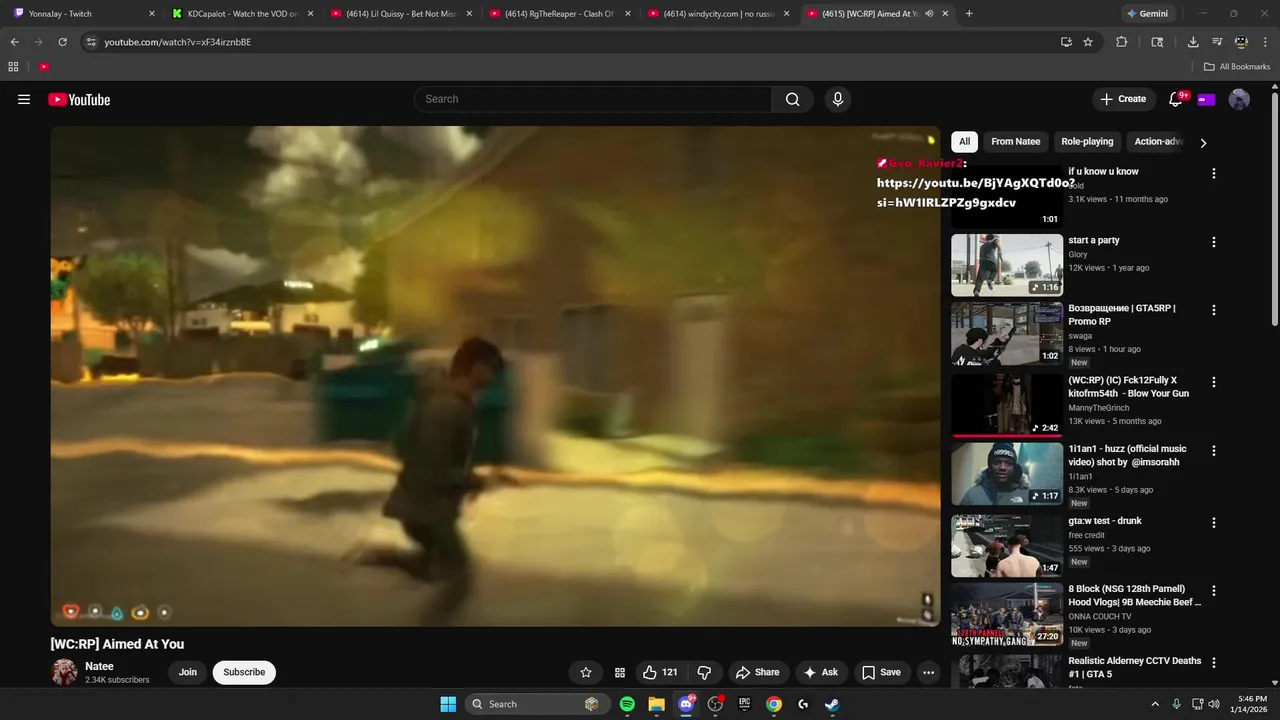Open YouTube notifications bell
1280x720 pixels.
click(x=1176, y=99)
